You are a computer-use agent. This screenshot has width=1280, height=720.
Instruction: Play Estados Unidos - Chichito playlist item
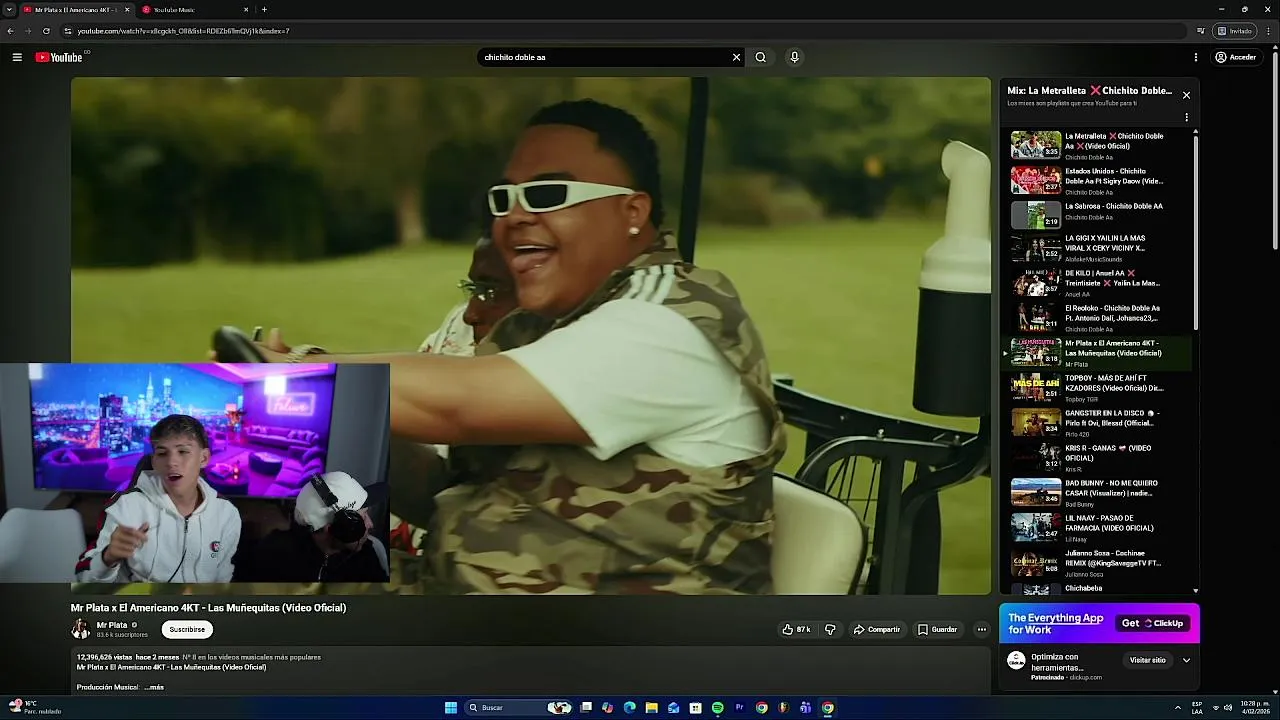click(1100, 180)
